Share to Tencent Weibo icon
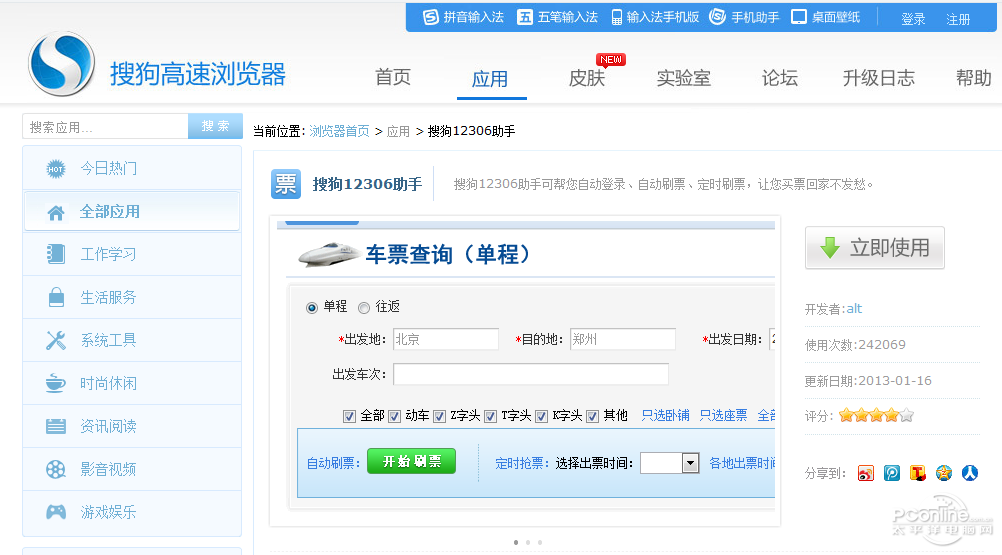This screenshot has height=555, width=1002. 918,473
